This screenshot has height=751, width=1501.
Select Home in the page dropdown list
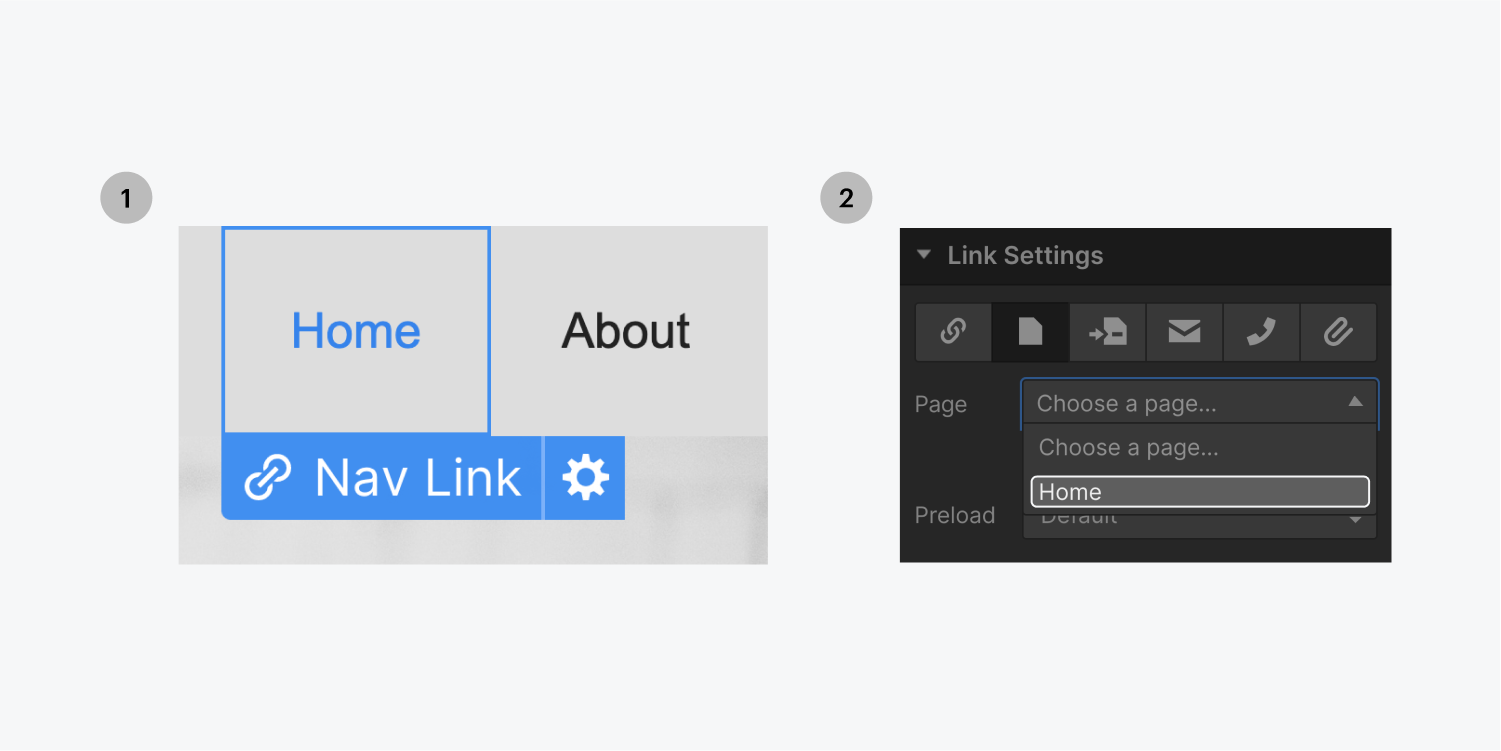[1198, 491]
